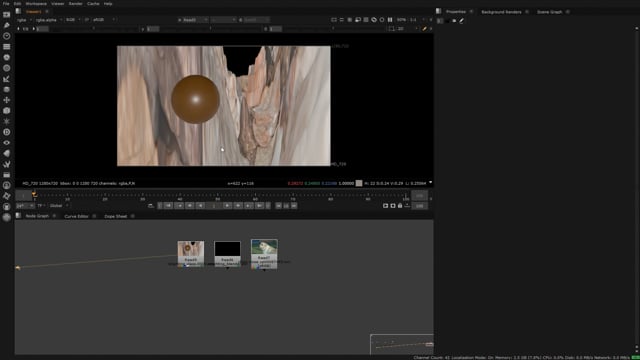Click the pencil icon in Properties toolbar
Image resolution: width=640 pixels, height=360 pixels.
point(462,20)
